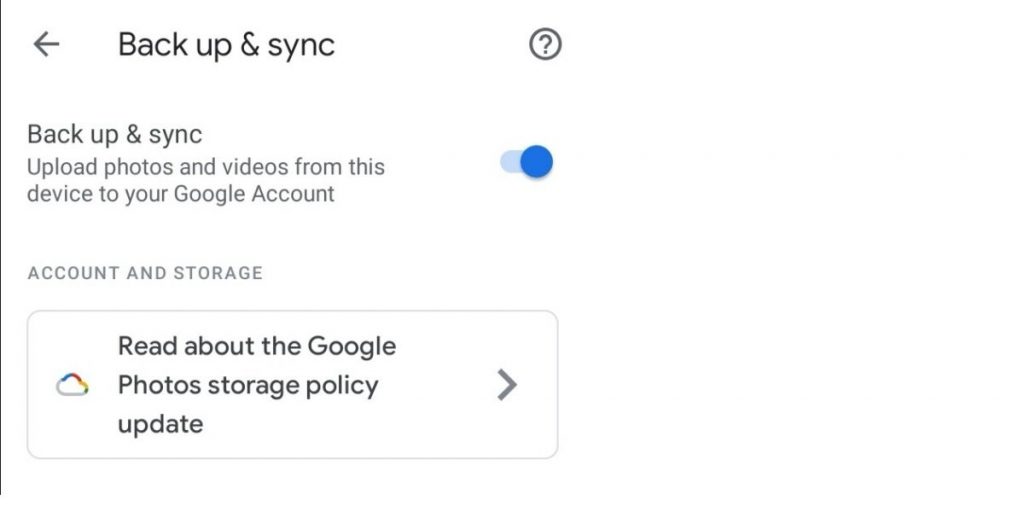Open help via the question mark icon
This screenshot has height=529, width=1024.
pyautogui.click(x=545, y=45)
